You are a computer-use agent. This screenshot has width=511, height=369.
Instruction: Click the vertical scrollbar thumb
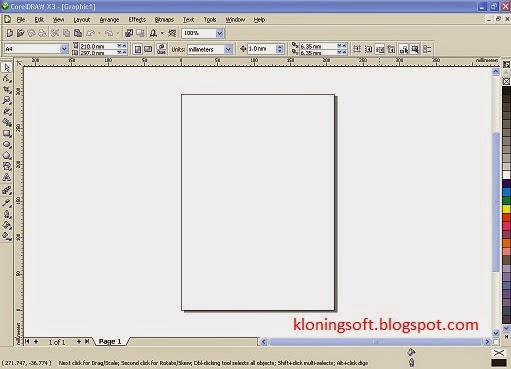[x=496, y=202]
